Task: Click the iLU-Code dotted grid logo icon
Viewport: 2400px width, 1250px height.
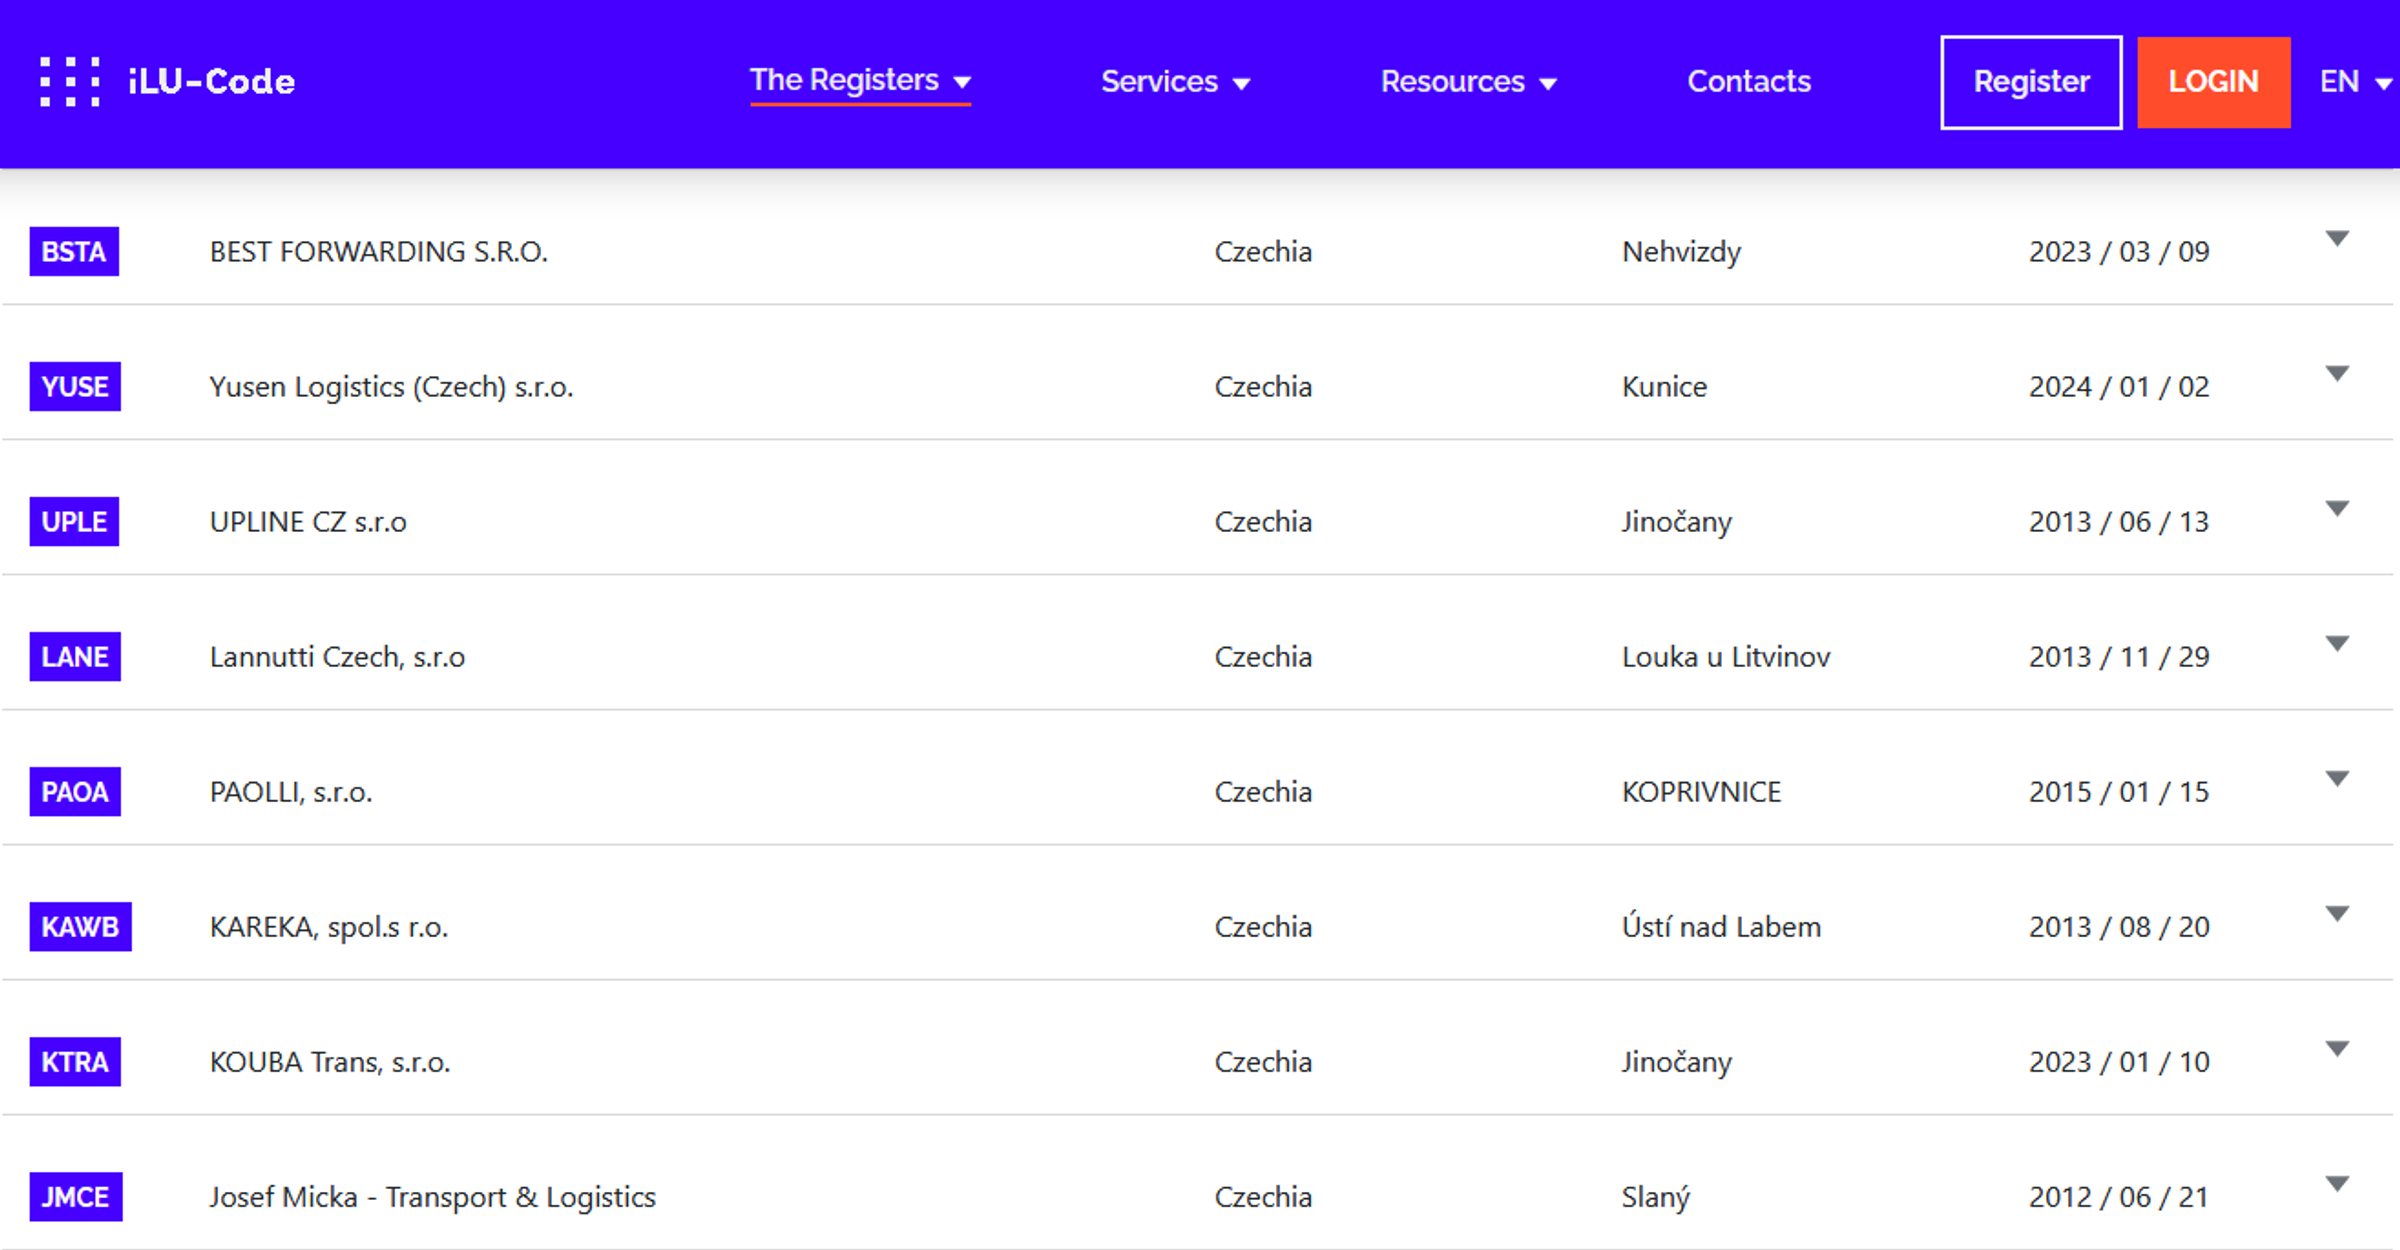Action: [x=70, y=82]
